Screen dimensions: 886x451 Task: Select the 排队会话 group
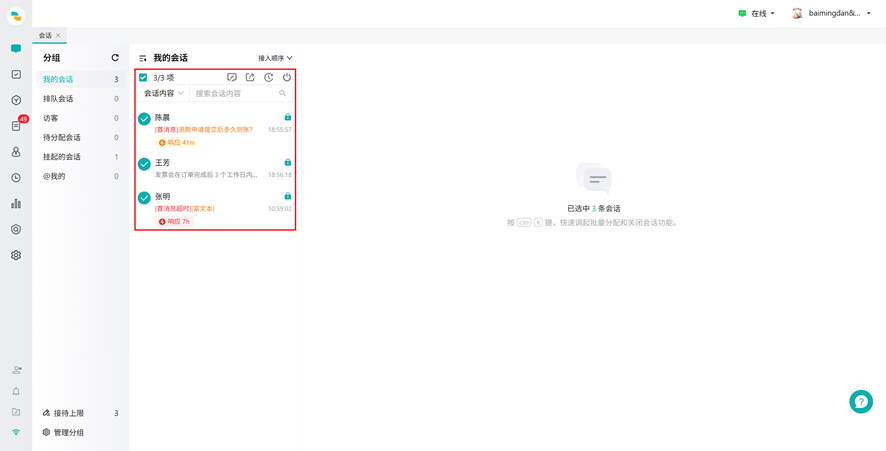(x=81, y=98)
